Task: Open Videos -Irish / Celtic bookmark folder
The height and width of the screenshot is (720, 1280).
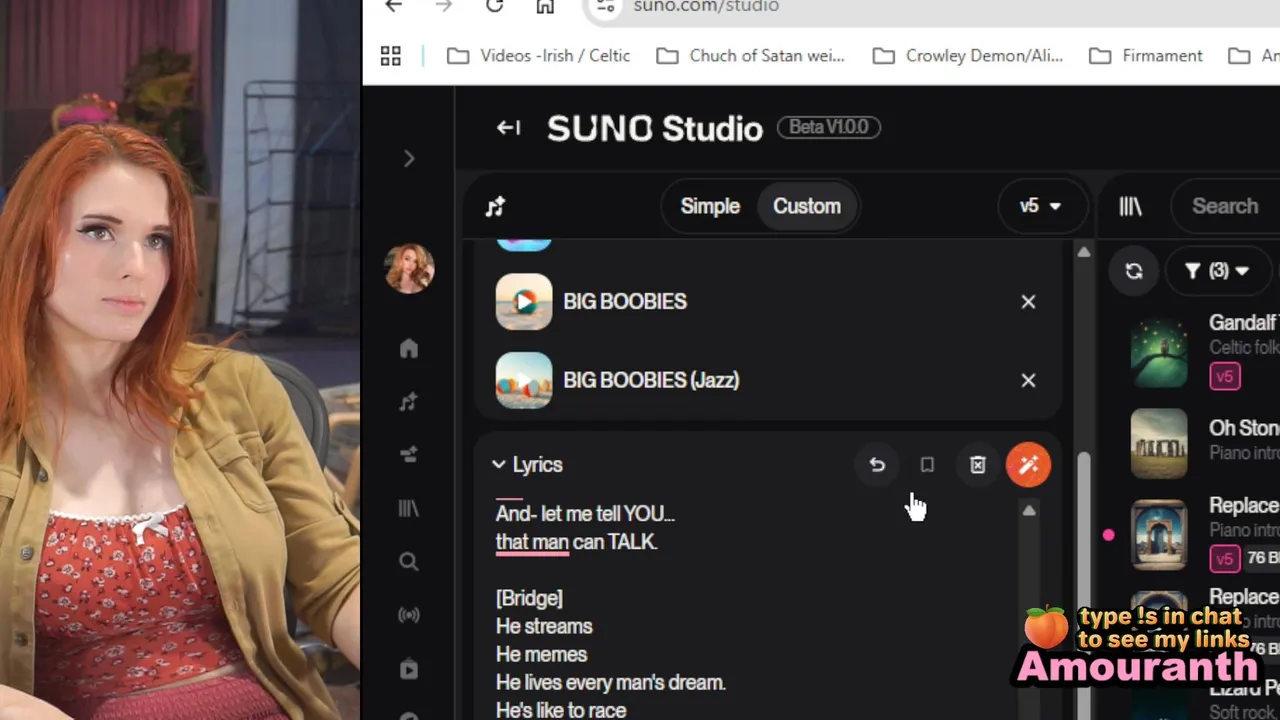Action: 538,56
